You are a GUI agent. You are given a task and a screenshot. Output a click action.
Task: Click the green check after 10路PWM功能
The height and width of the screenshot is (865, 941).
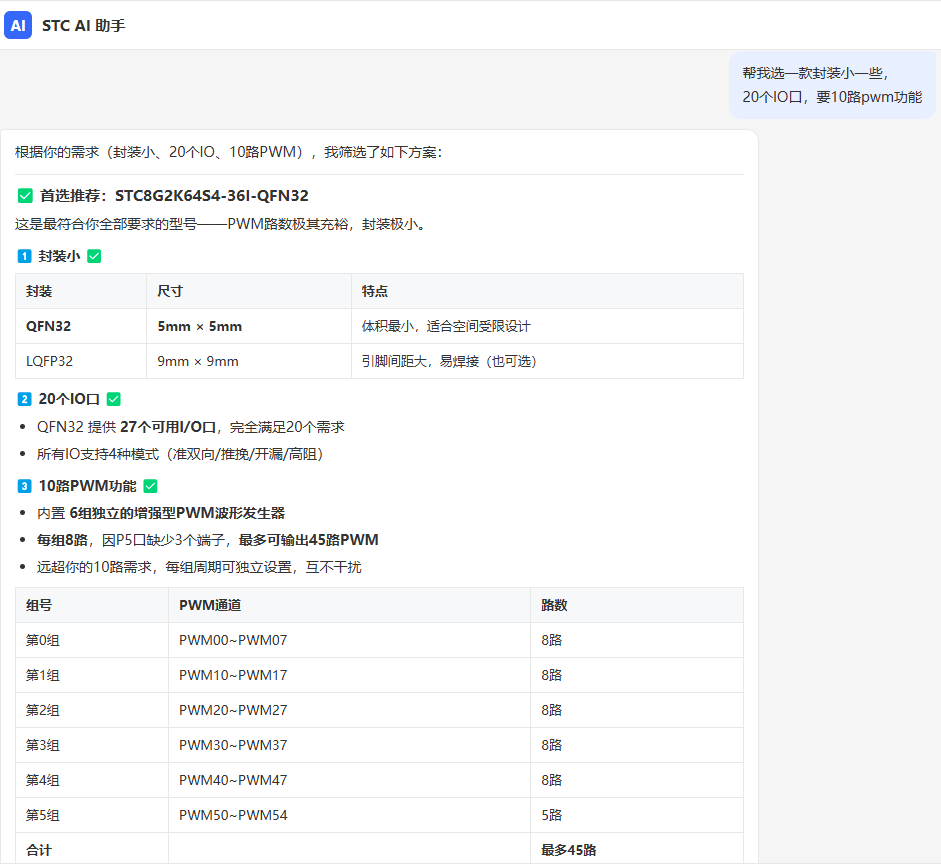pyautogui.click(x=151, y=486)
